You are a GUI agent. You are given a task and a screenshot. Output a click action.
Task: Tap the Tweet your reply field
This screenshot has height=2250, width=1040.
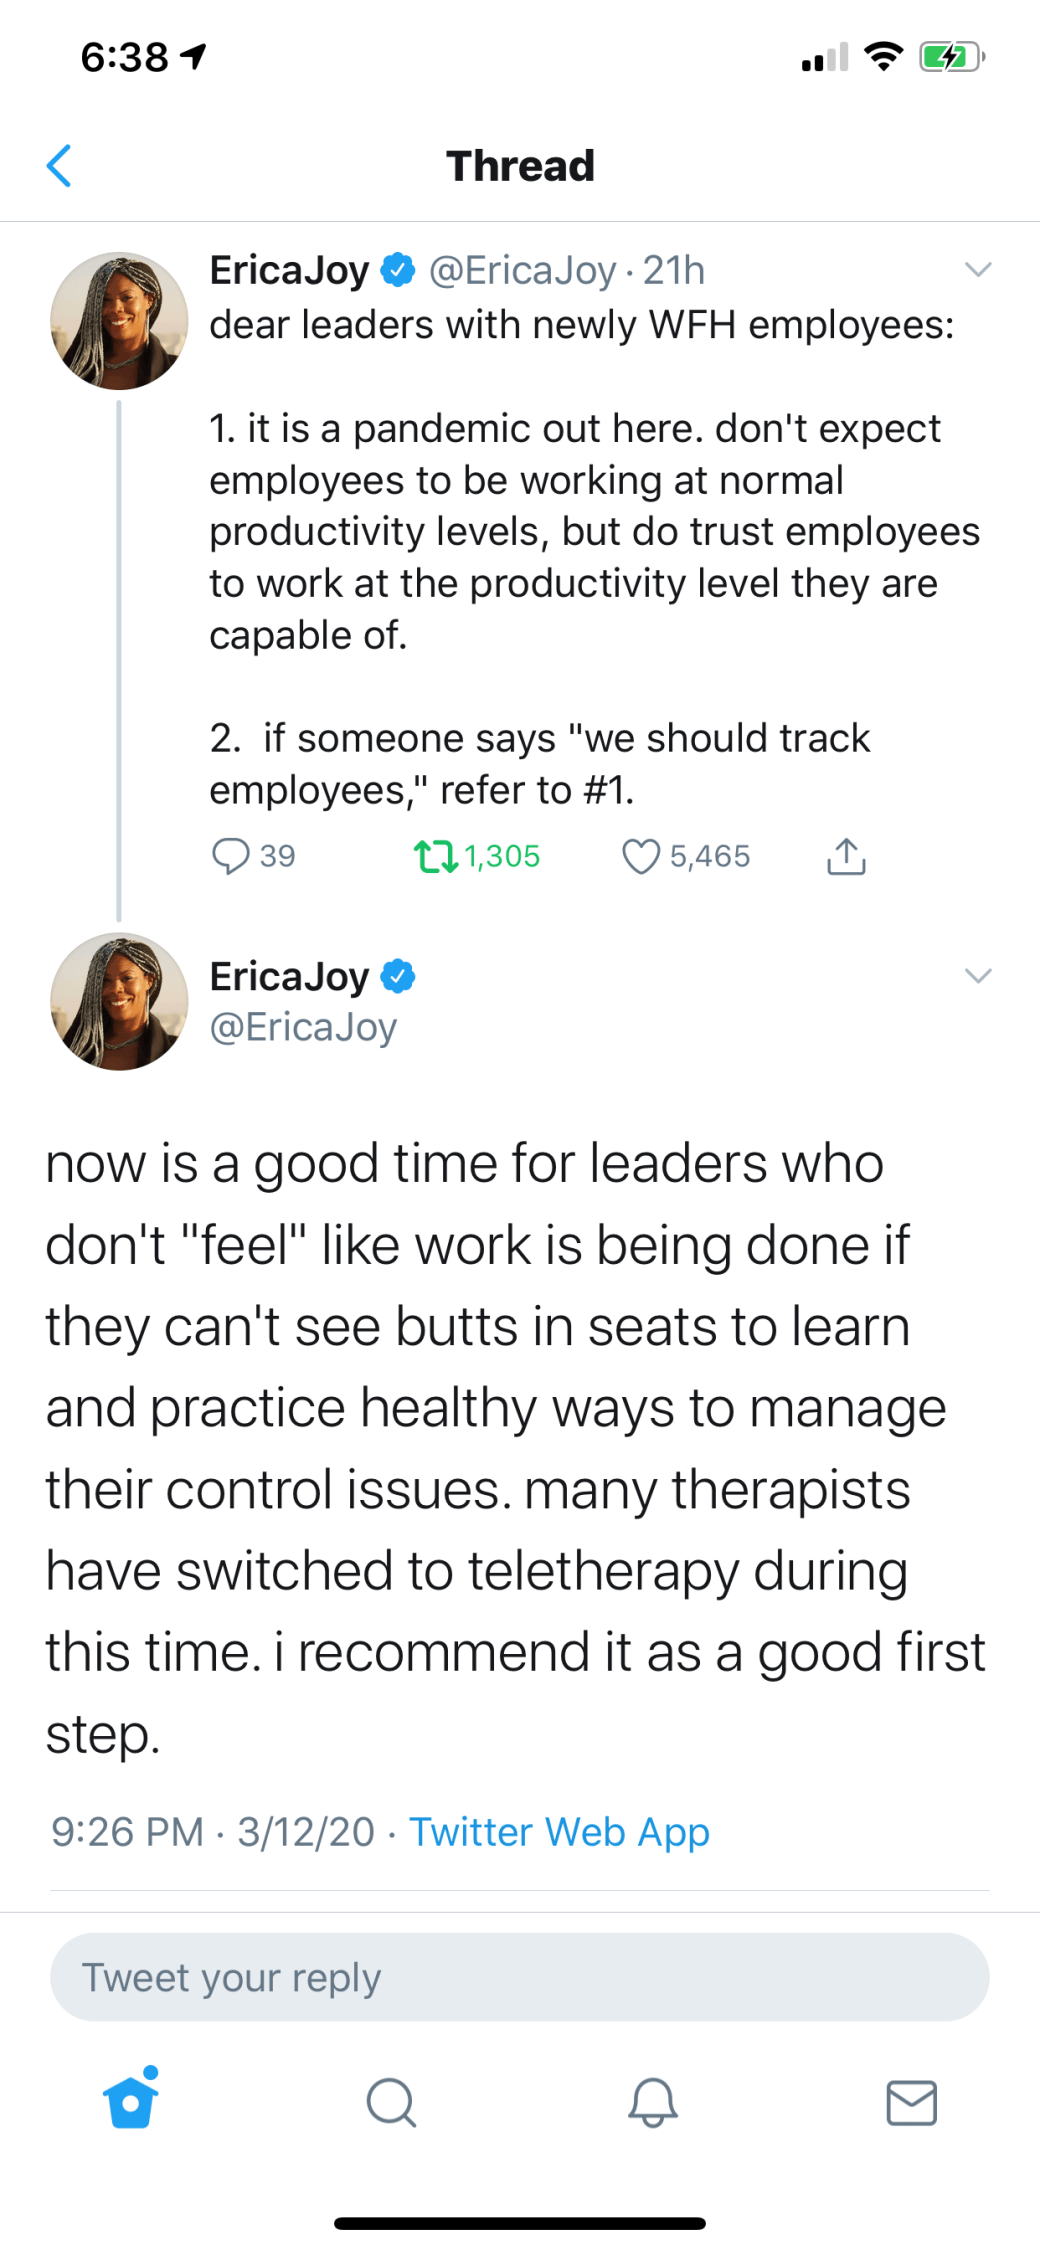[x=520, y=1977]
